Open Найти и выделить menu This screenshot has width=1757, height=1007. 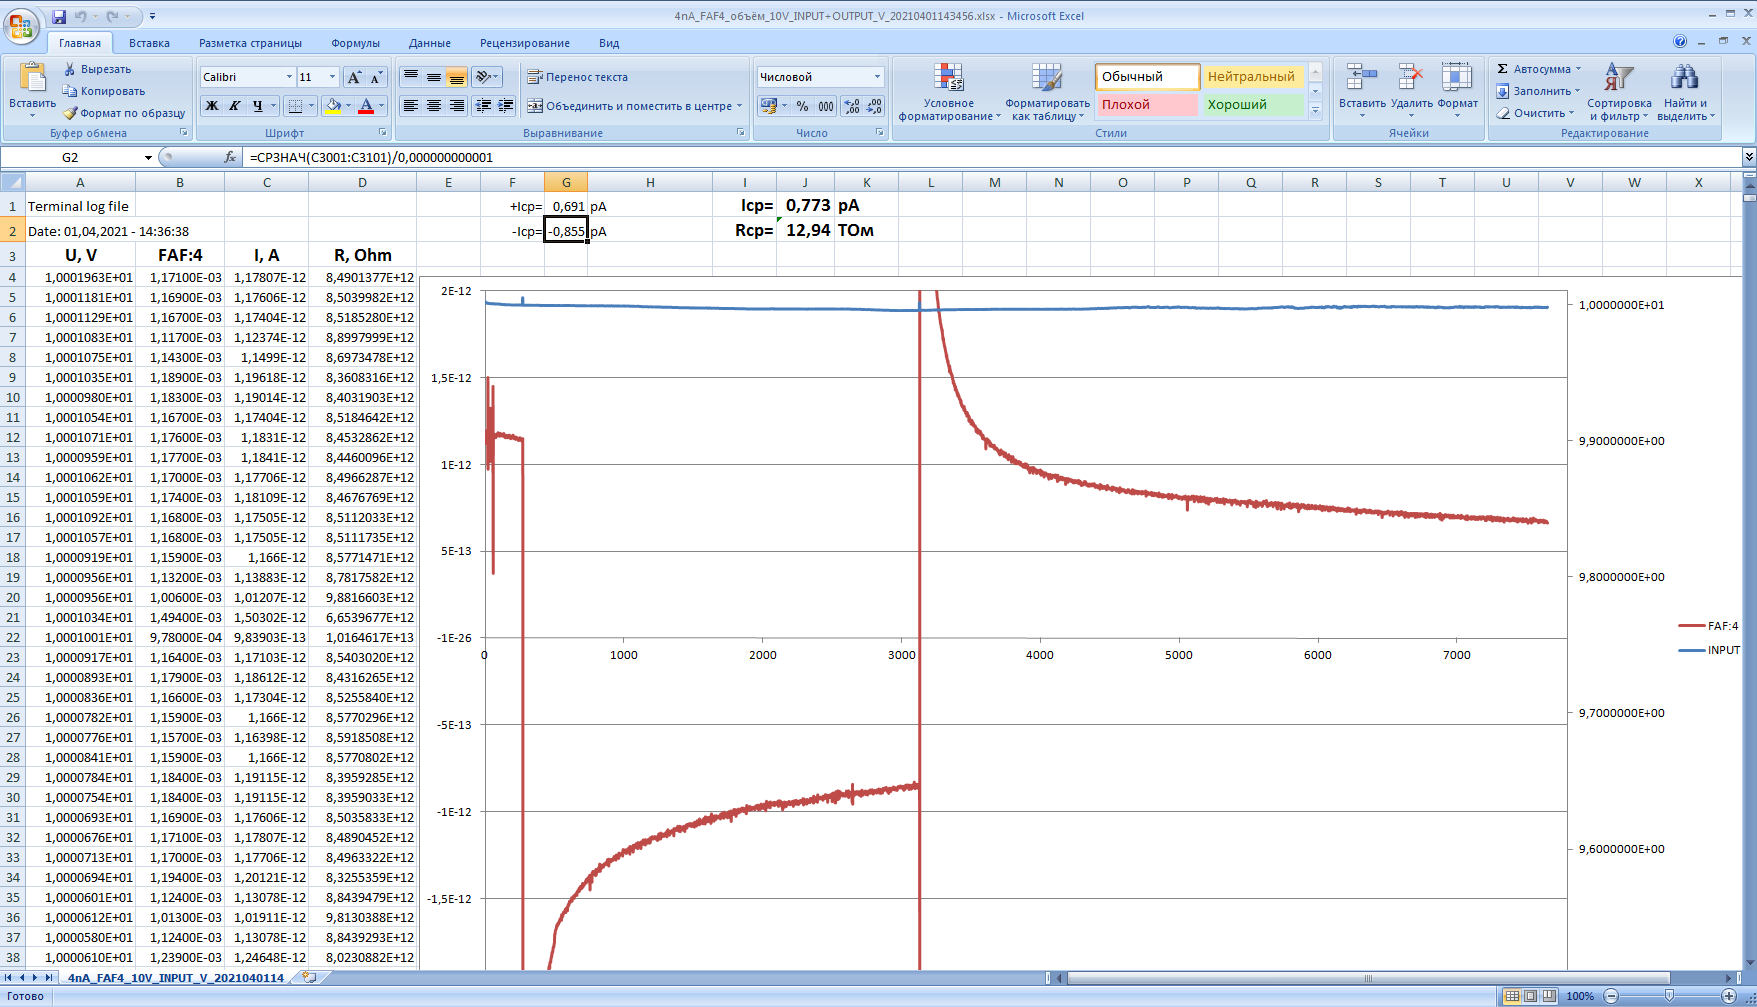pos(1685,92)
